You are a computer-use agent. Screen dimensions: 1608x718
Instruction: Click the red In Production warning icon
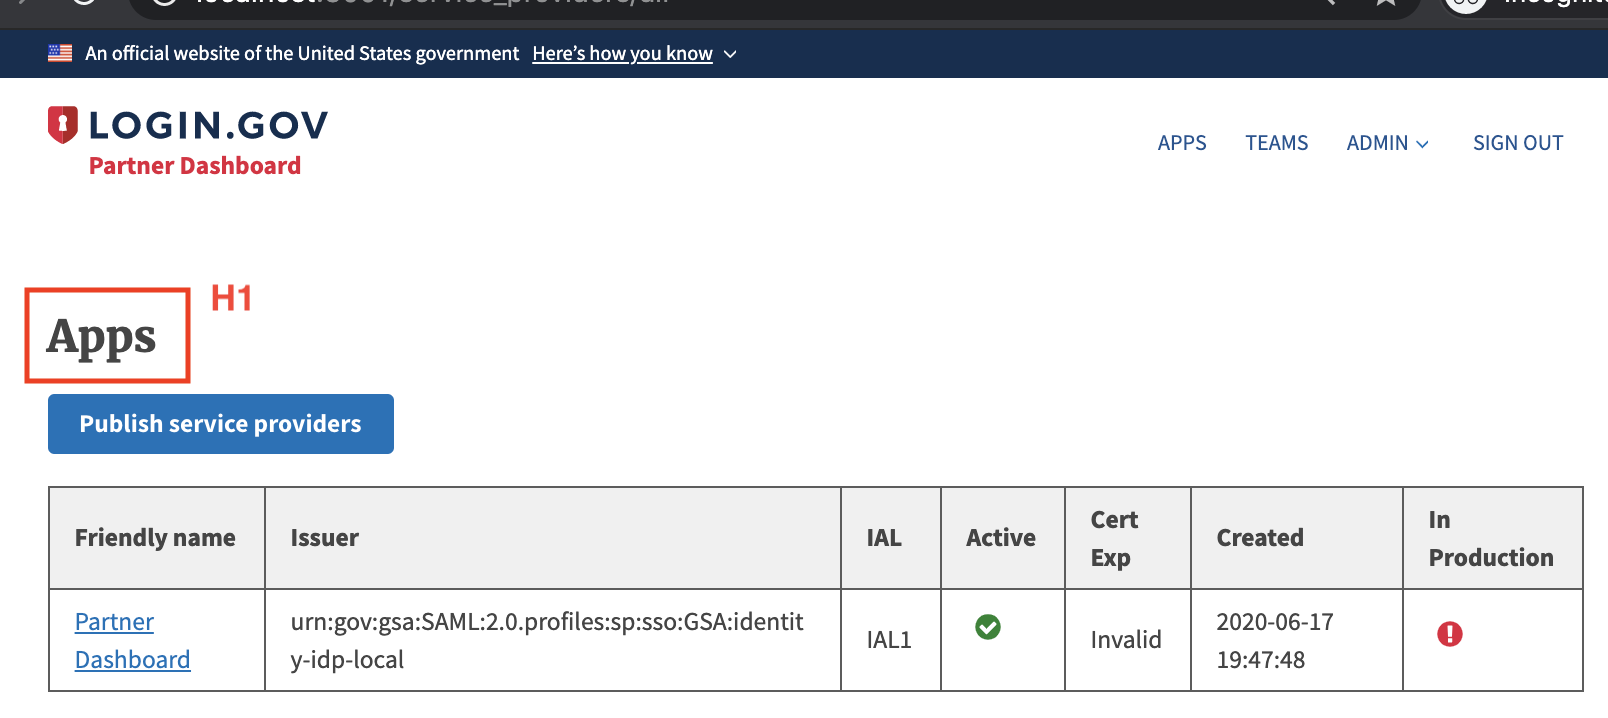[x=1450, y=634]
